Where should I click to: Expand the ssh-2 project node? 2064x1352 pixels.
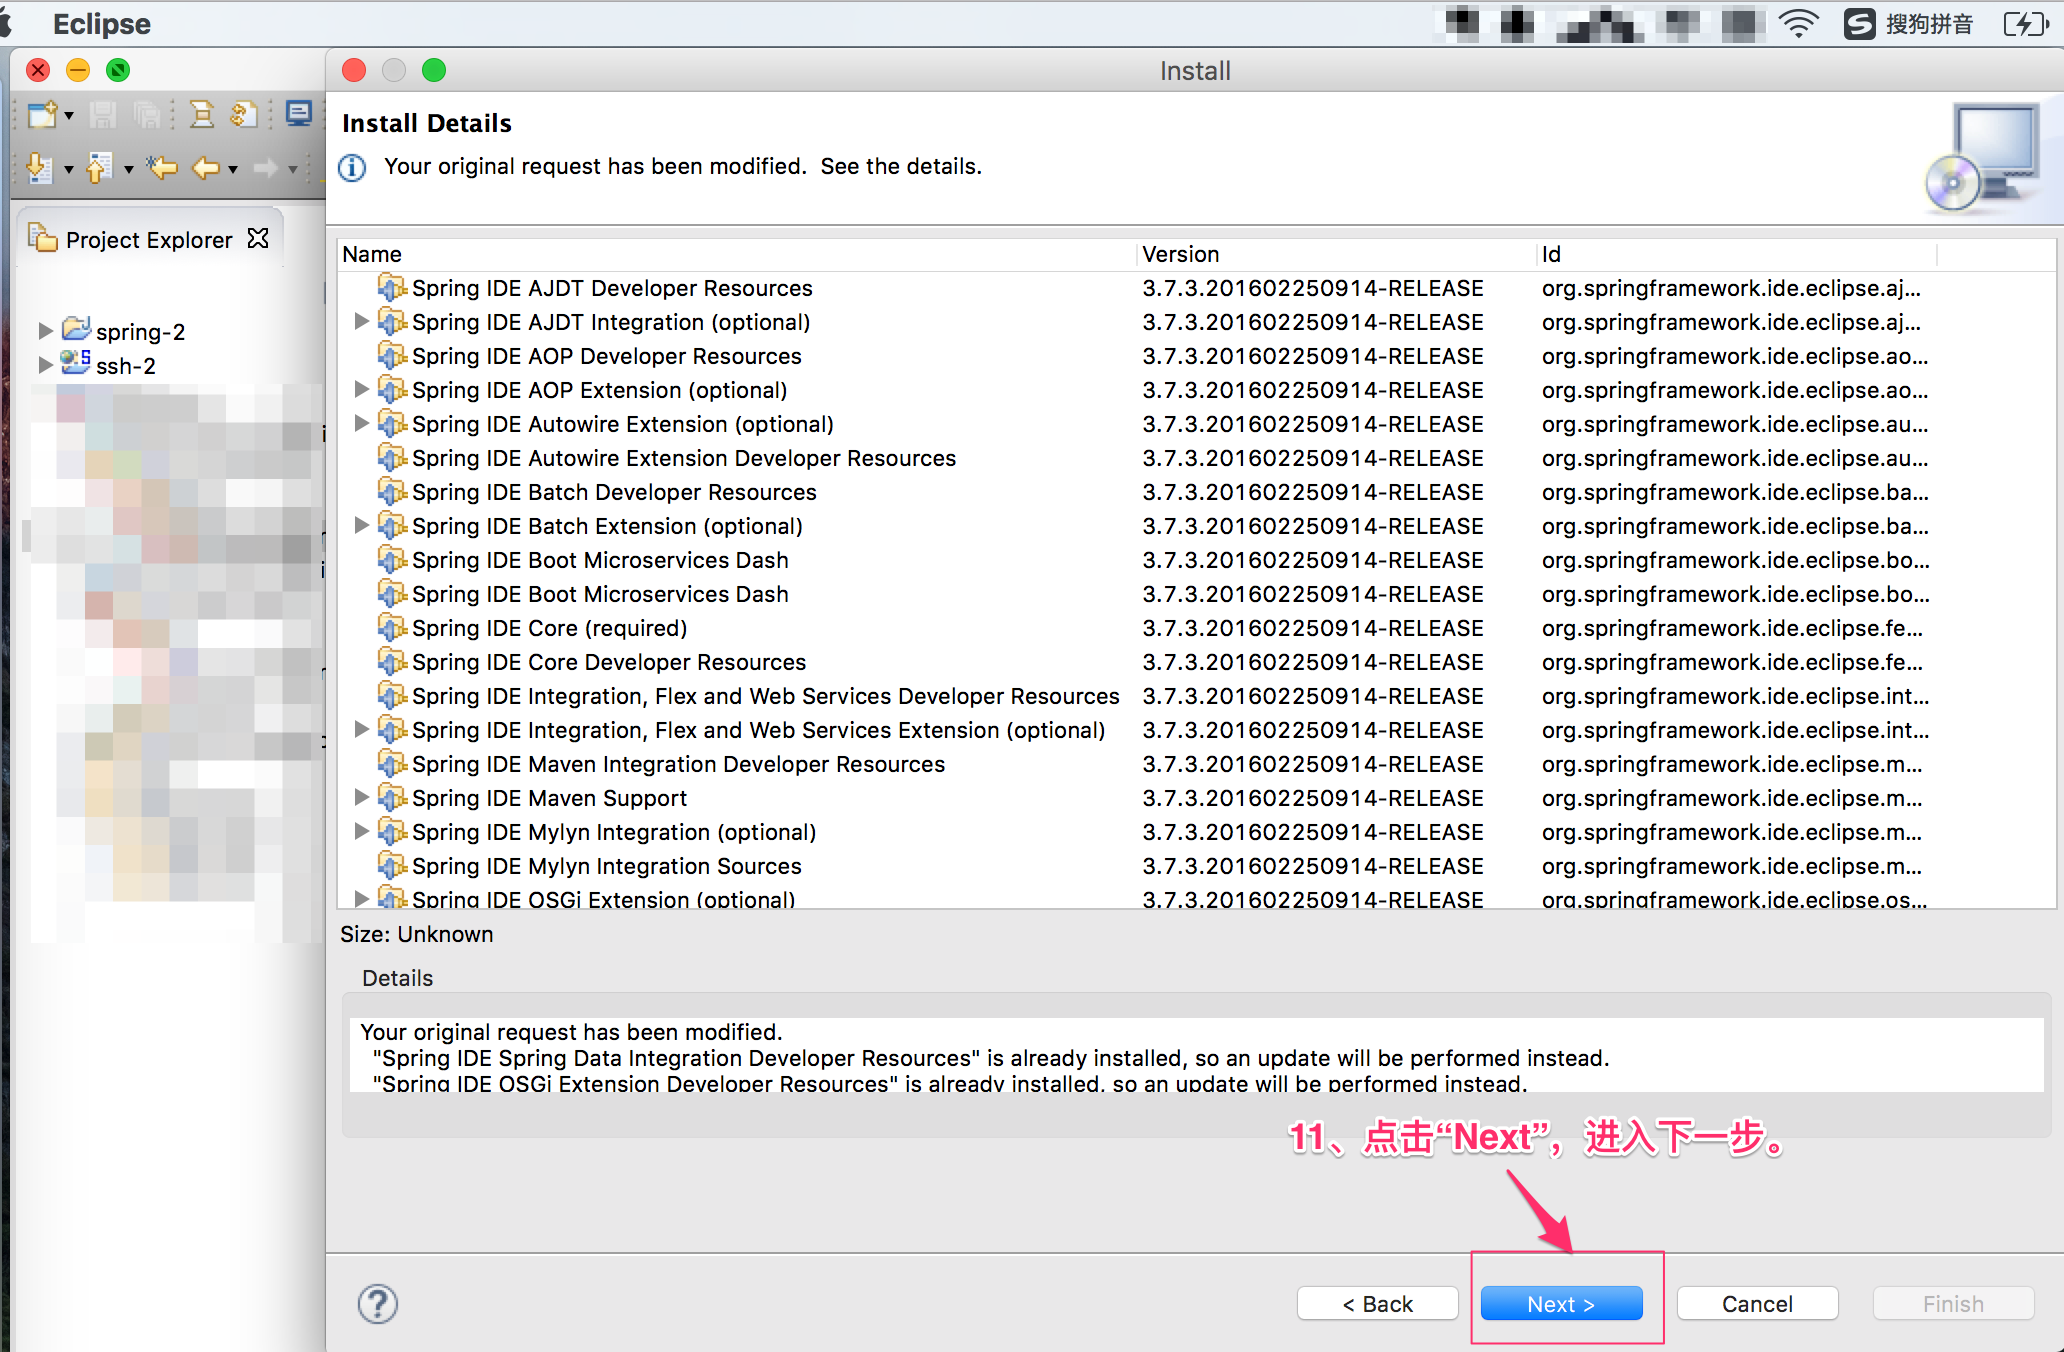(x=45, y=364)
